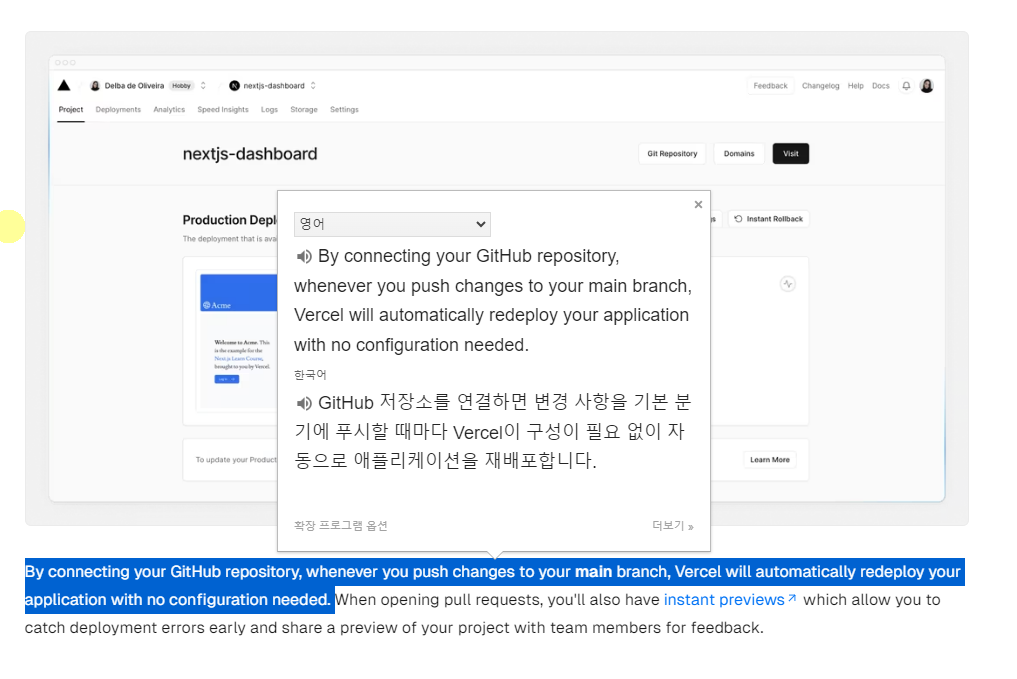
Task: Click the Git Repository button
Action: 672,154
